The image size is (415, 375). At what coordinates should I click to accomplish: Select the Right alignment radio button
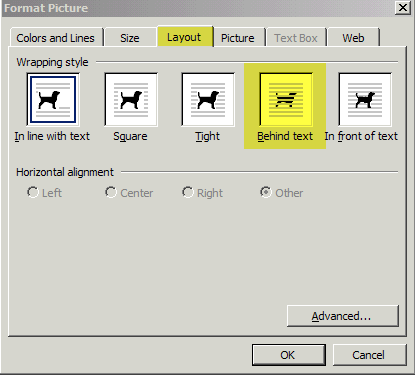tap(188, 192)
